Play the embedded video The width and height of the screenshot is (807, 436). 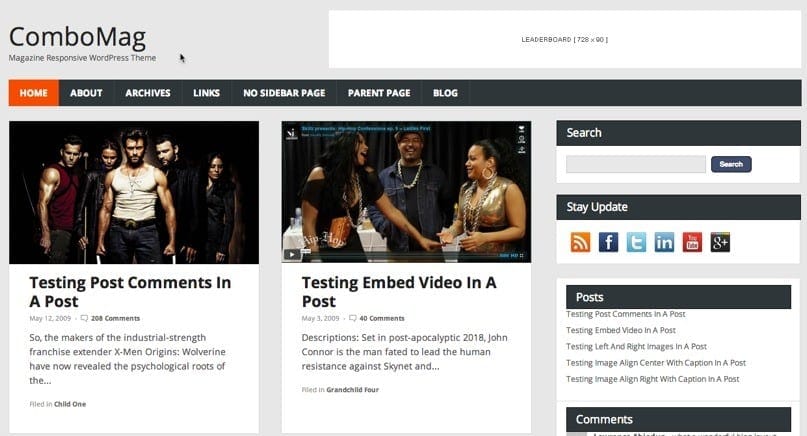(x=291, y=254)
